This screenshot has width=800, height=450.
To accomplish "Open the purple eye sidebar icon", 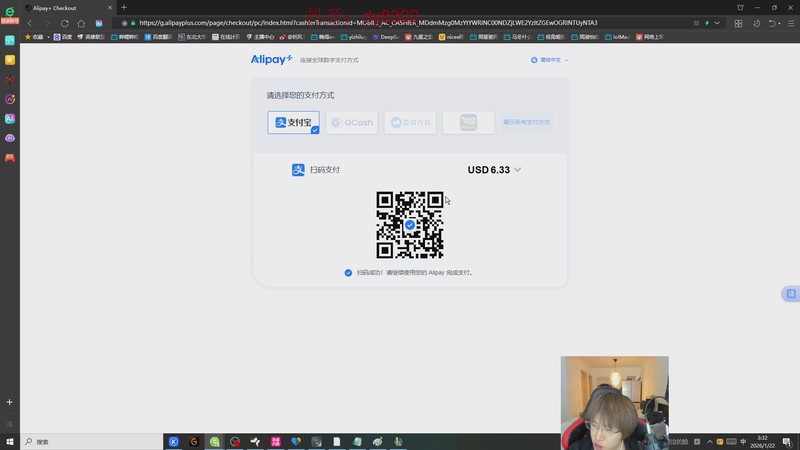I will pyautogui.click(x=10, y=138).
